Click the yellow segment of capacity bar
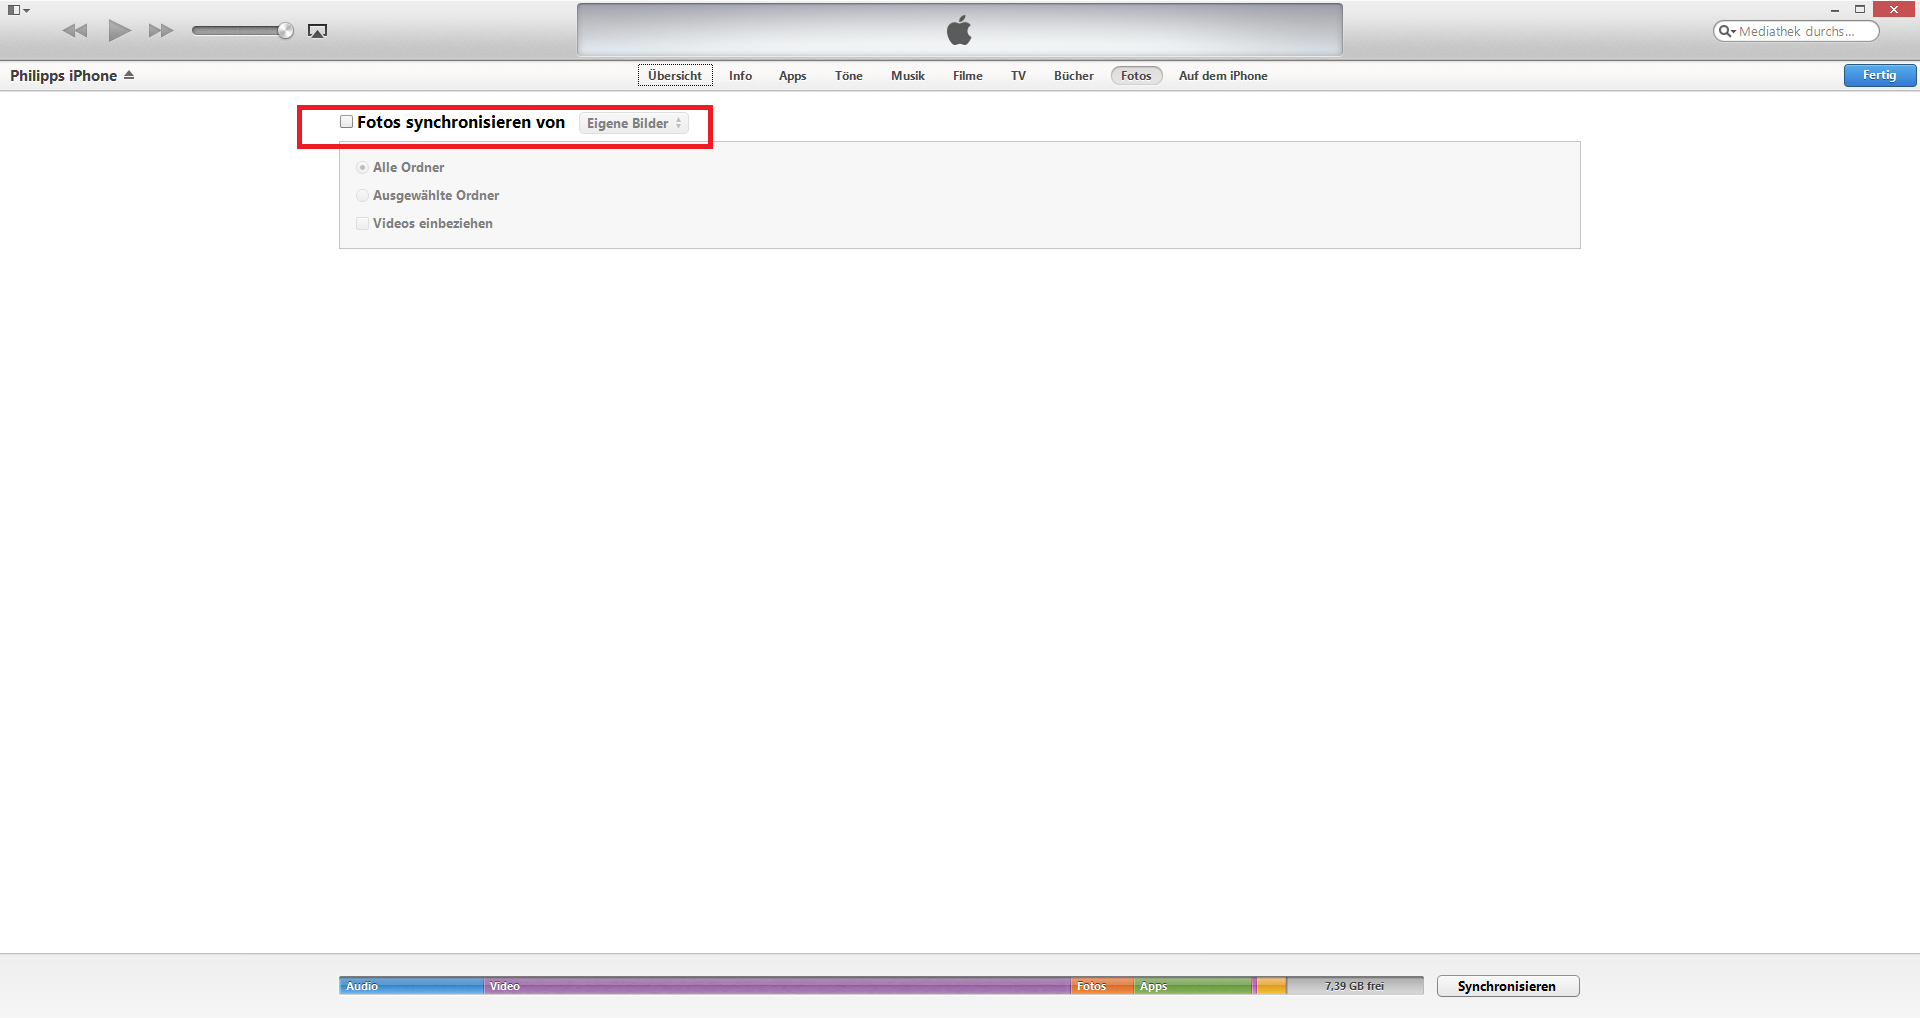Viewport: 1920px width, 1018px height. 1271,986
